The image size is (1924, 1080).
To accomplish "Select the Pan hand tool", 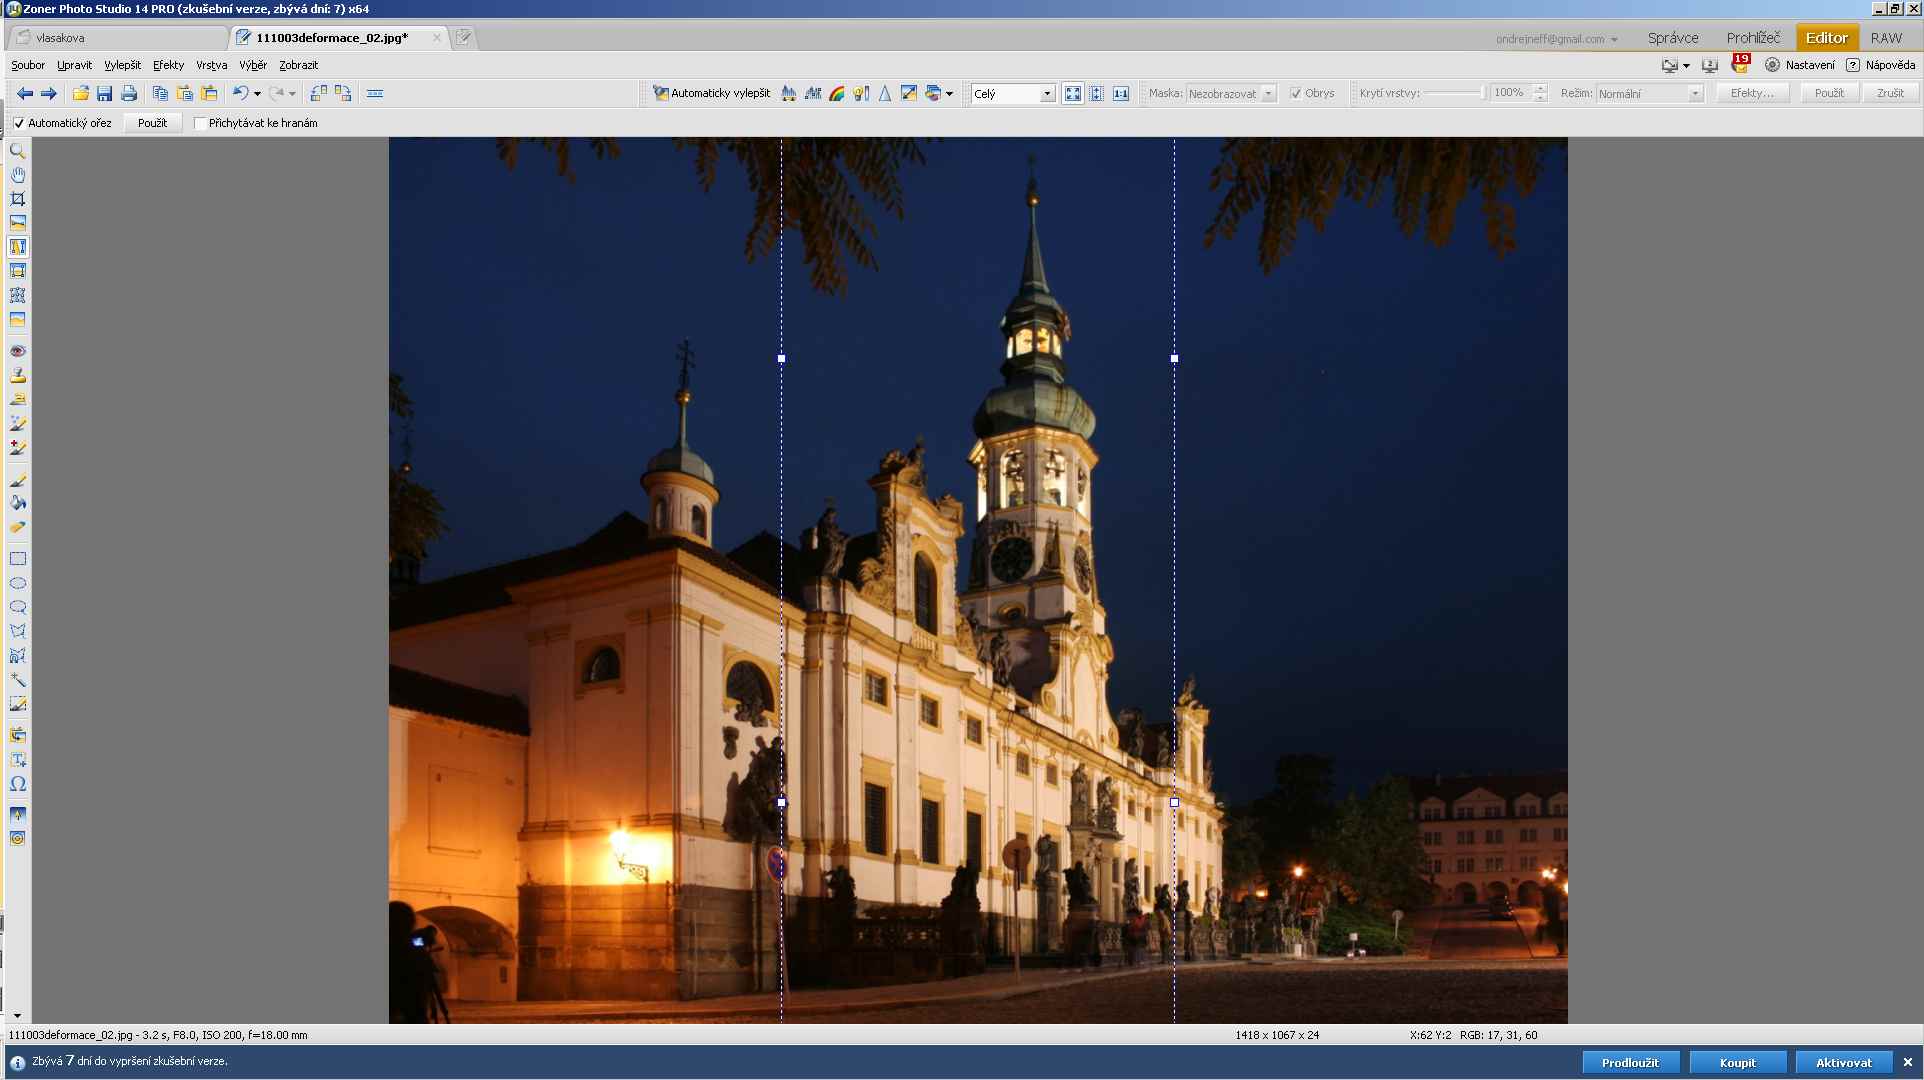I will point(18,175).
